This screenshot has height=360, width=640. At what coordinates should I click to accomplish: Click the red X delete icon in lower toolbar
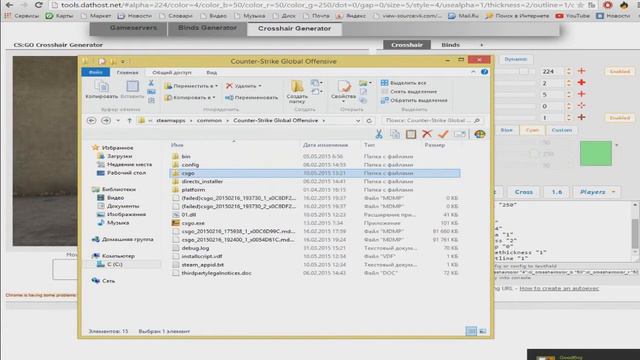point(427,134)
